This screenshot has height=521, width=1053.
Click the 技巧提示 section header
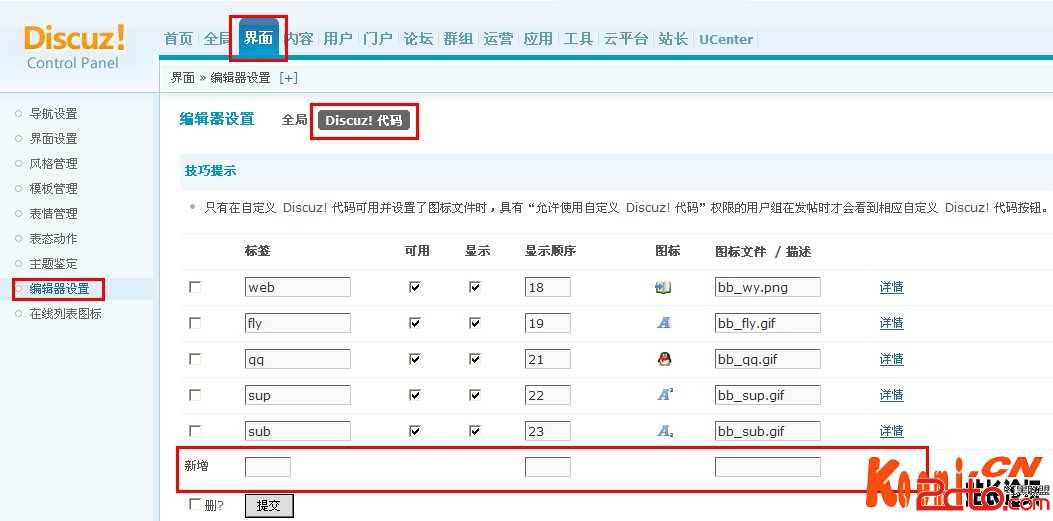click(210, 171)
